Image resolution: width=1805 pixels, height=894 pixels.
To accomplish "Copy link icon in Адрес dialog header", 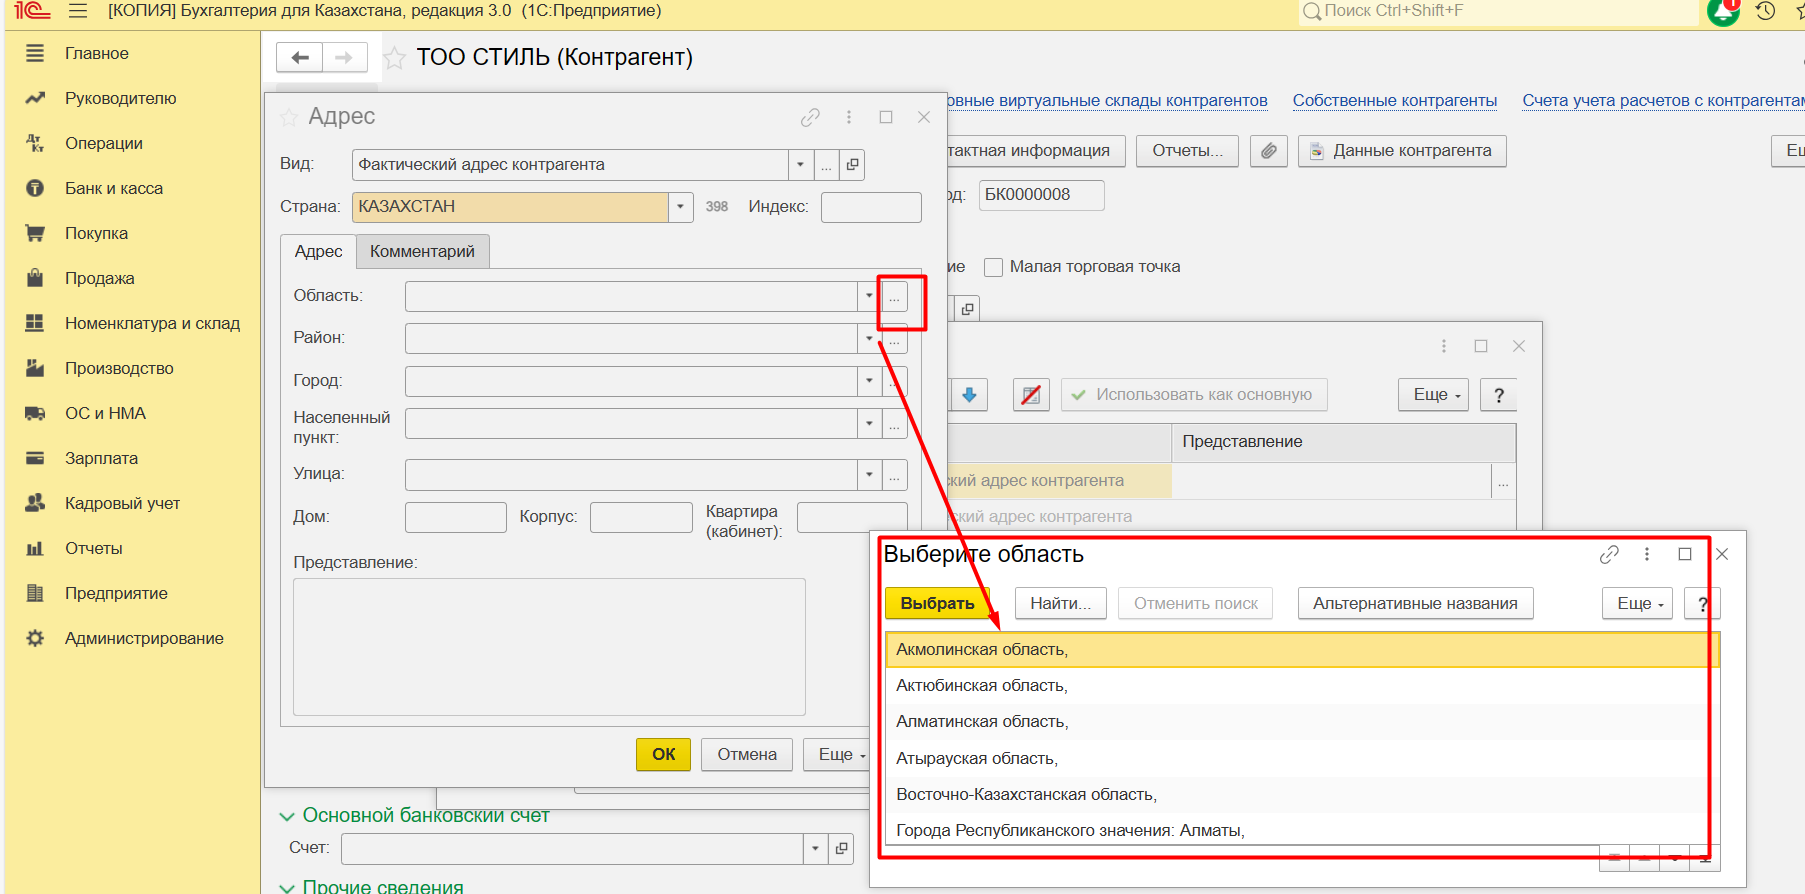I will click(810, 117).
